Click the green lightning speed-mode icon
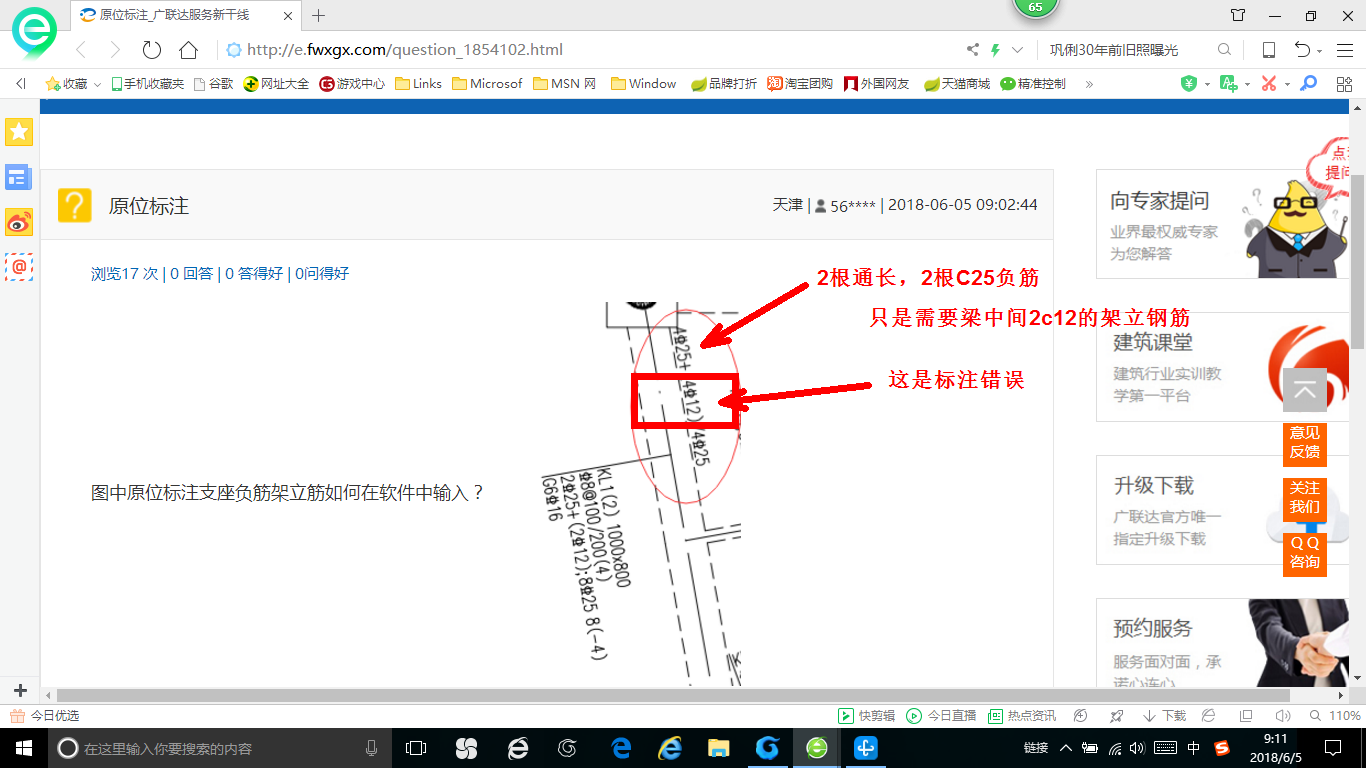 pos(995,50)
